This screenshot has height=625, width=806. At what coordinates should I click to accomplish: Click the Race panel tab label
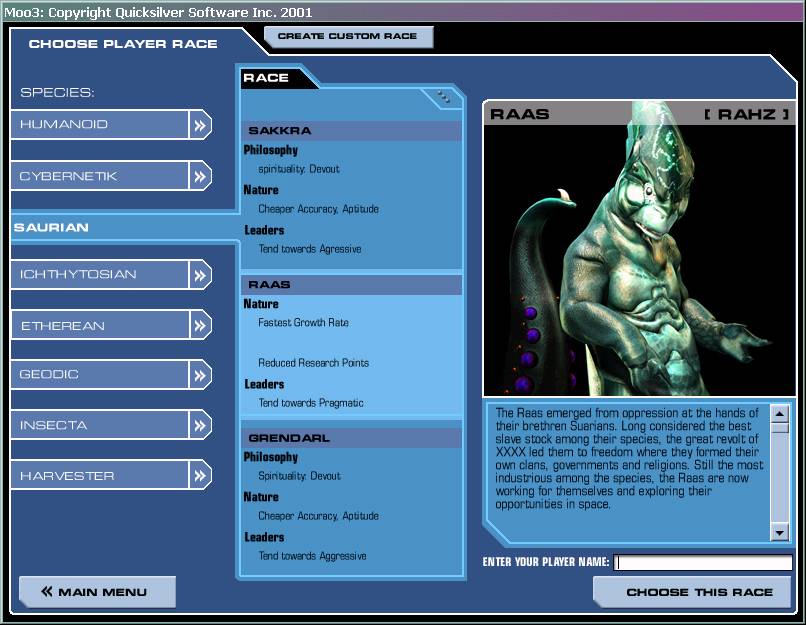click(x=266, y=78)
